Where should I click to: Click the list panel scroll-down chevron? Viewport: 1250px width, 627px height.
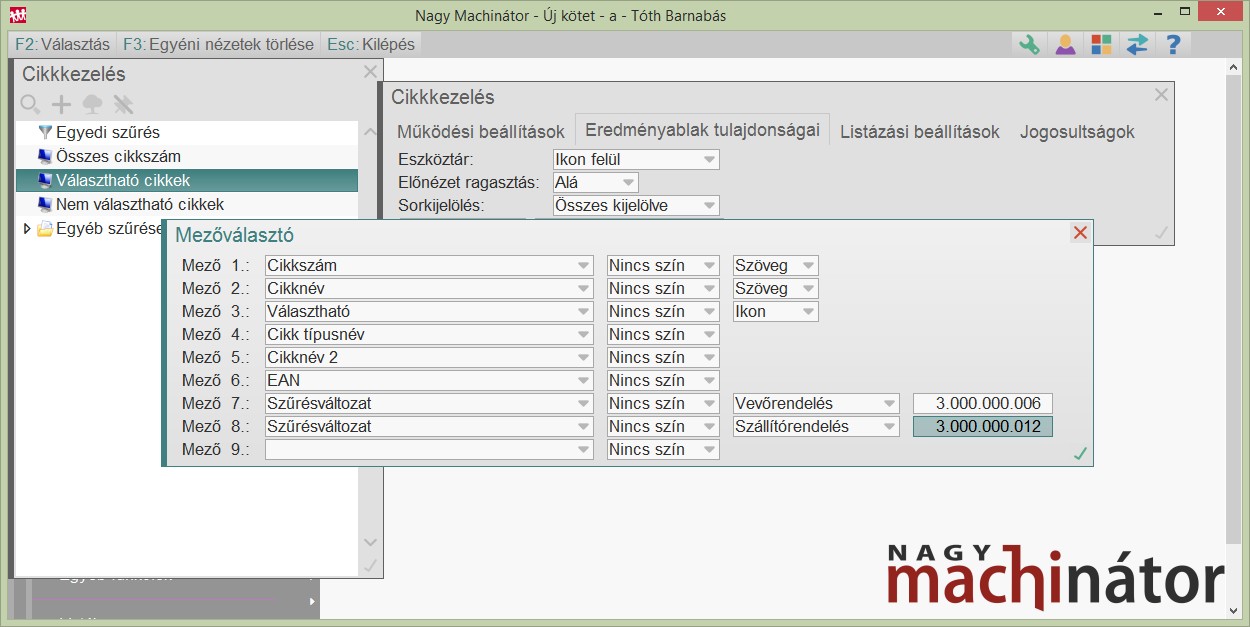coord(370,542)
